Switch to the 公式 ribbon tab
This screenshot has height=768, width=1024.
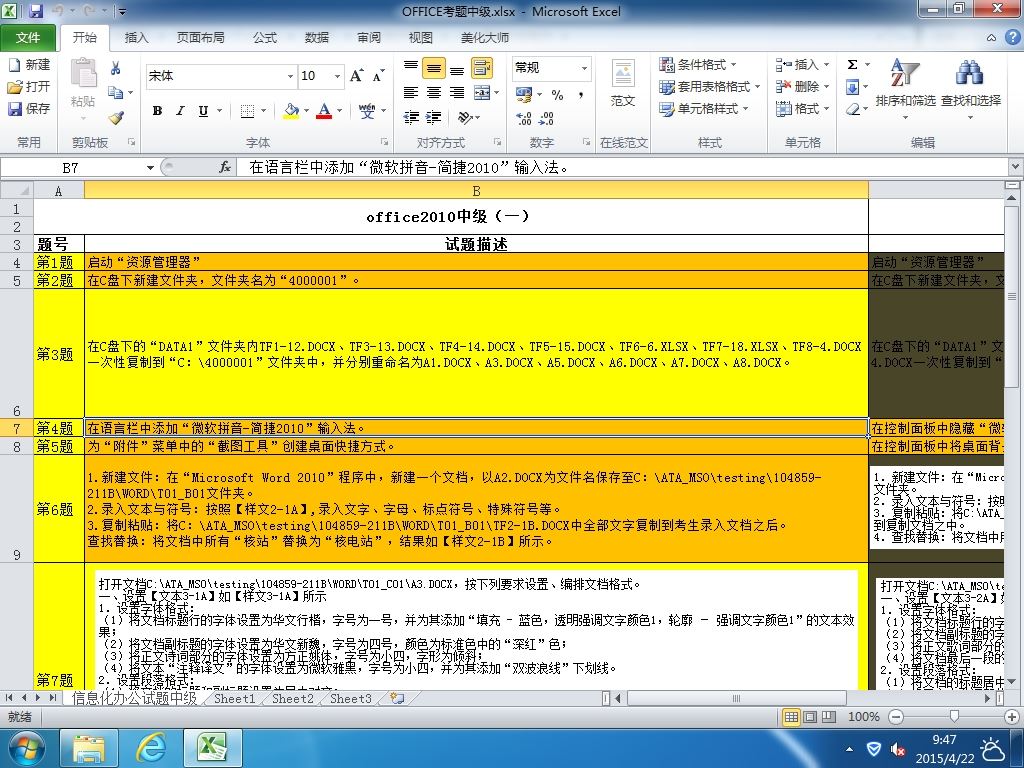pos(264,38)
